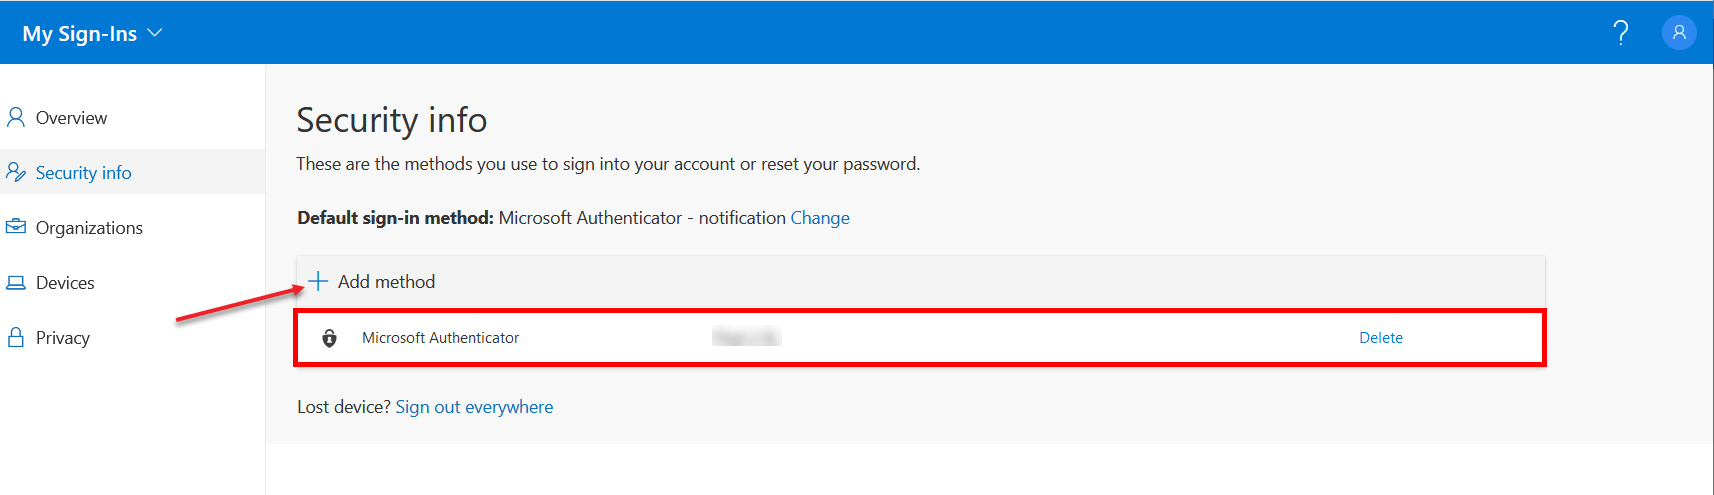Viewport: 1714px width, 495px height.
Task: Click the Security info sidebar icon
Action: tap(16, 173)
